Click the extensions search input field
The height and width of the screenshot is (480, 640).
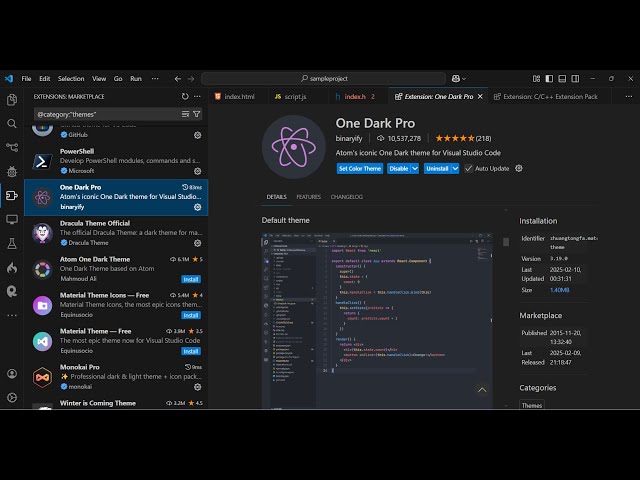coord(105,114)
